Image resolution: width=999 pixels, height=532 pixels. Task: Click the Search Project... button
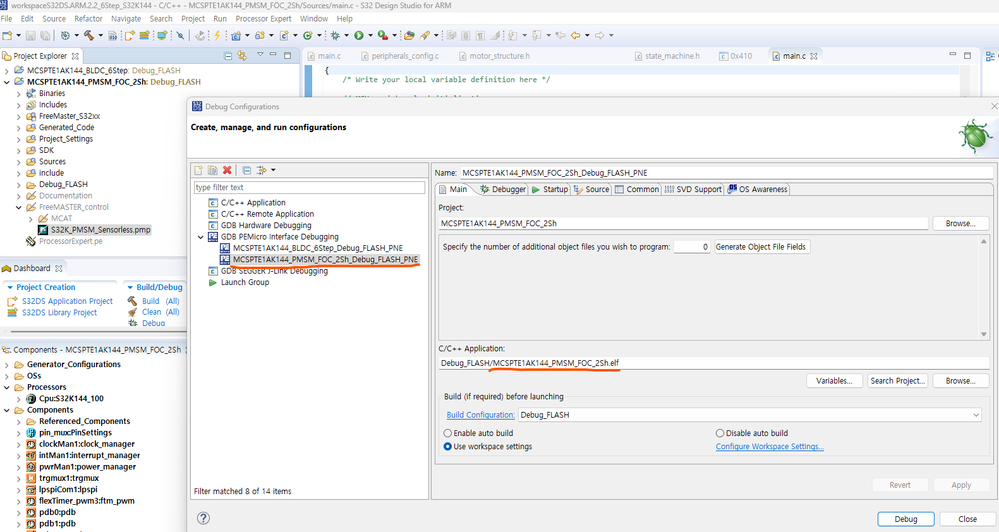pyautogui.click(x=897, y=381)
